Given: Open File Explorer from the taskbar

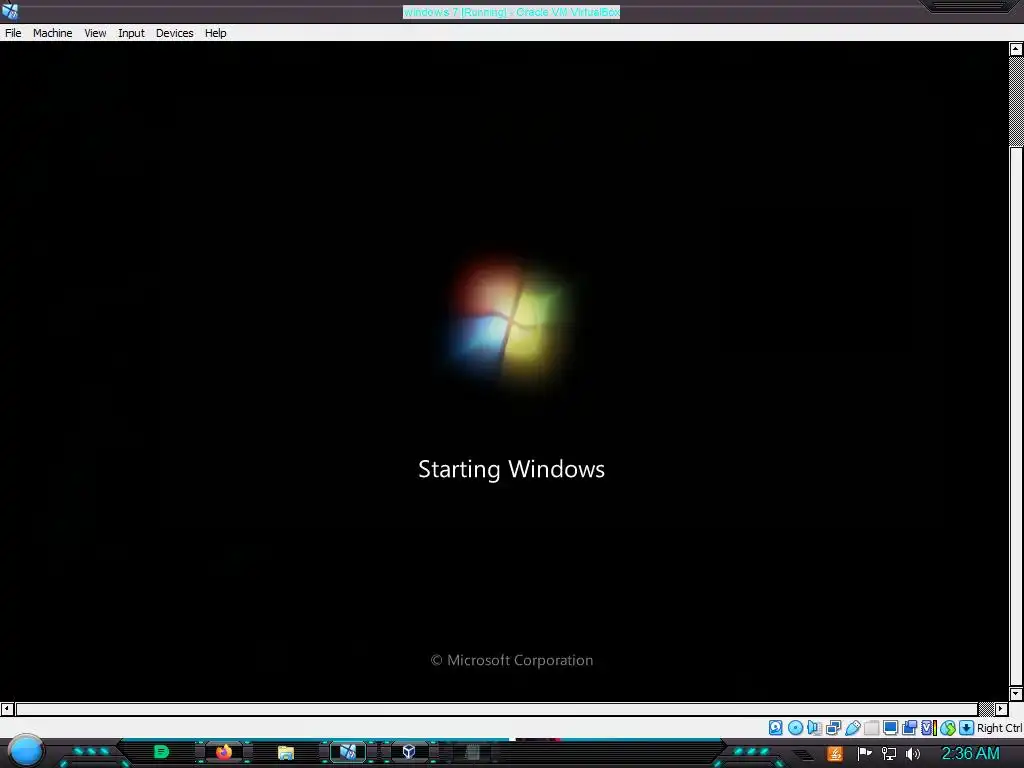Looking at the screenshot, I should [x=285, y=753].
